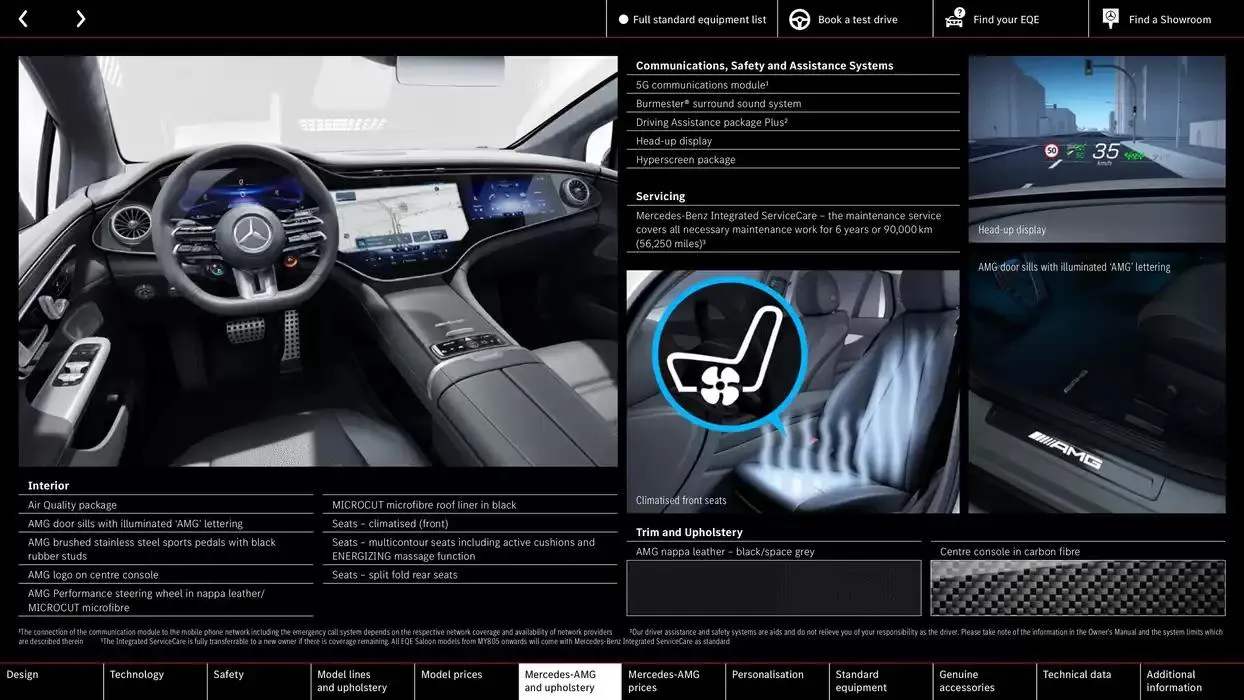Open the Standard equipment tab
Screen dimensions: 1244x700
tap(881, 681)
